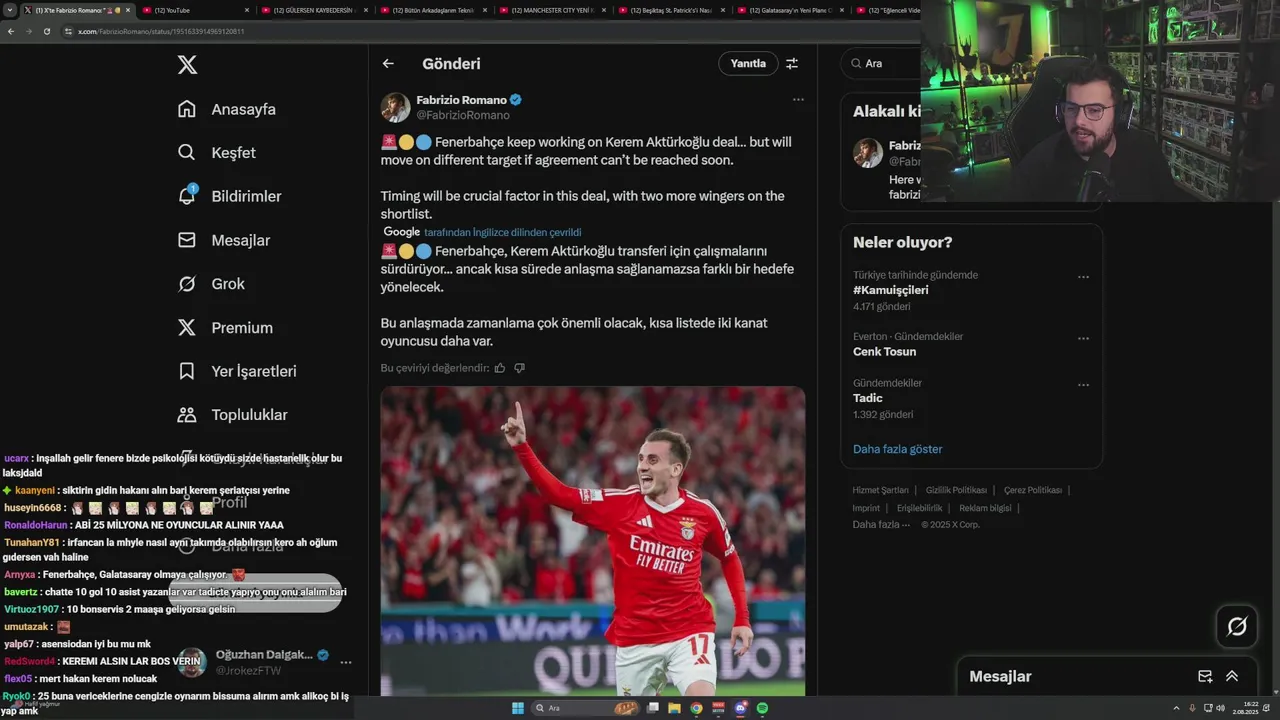Open Keşfet from the sidebar
The height and width of the screenshot is (720, 1280).
point(216,153)
